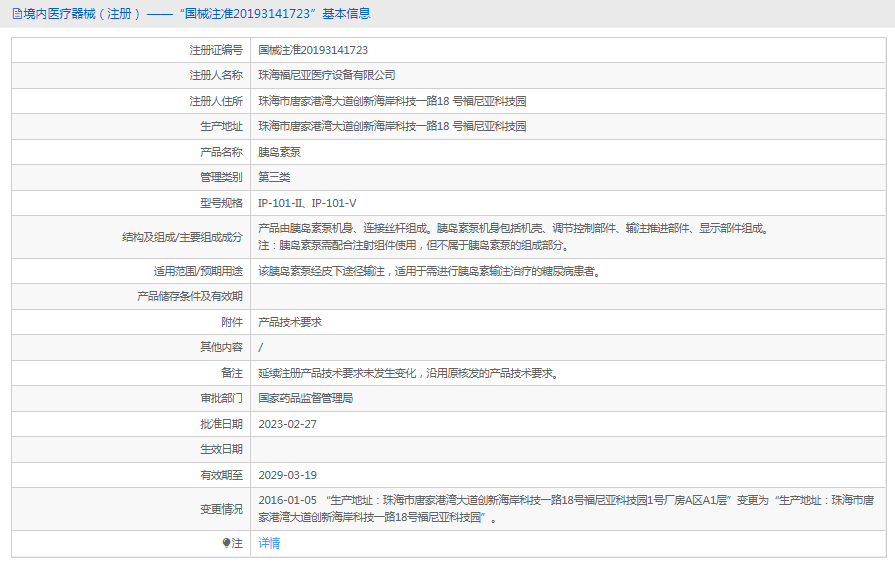895x565 pixels.
Task: Click expiry date 2029-03-19
Action: [x=287, y=475]
